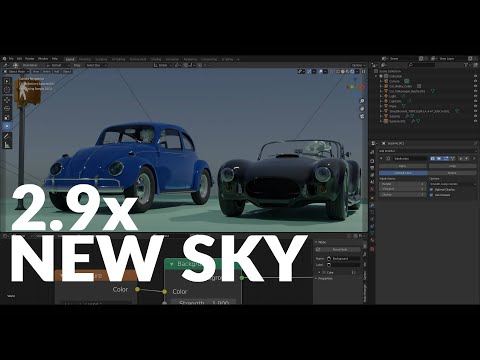Select the Move tool in viewport toolbar
This screenshot has width=480, height=360.
7,100
